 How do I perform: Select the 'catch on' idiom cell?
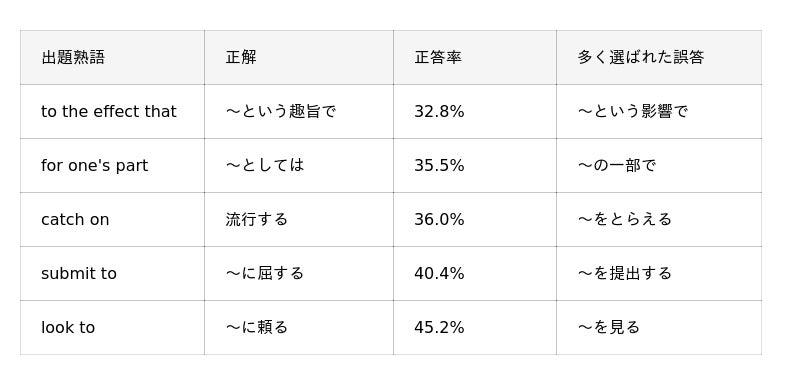pos(112,220)
